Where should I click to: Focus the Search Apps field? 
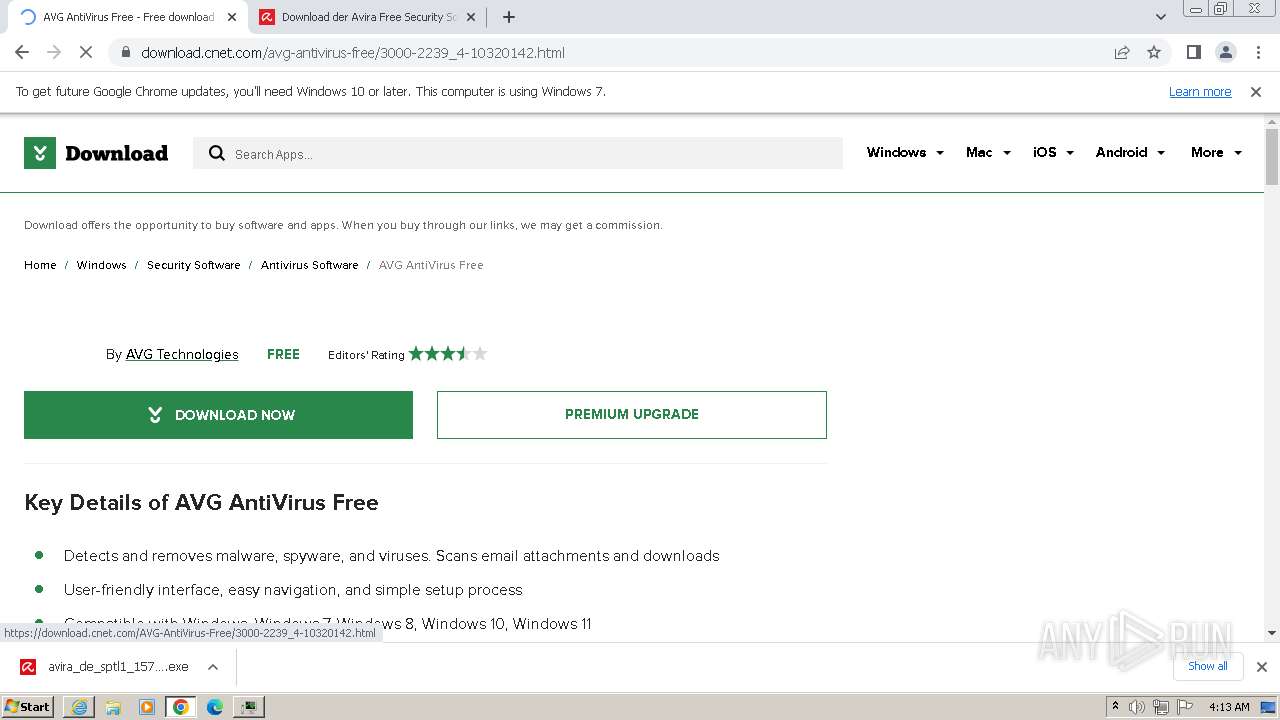point(518,153)
